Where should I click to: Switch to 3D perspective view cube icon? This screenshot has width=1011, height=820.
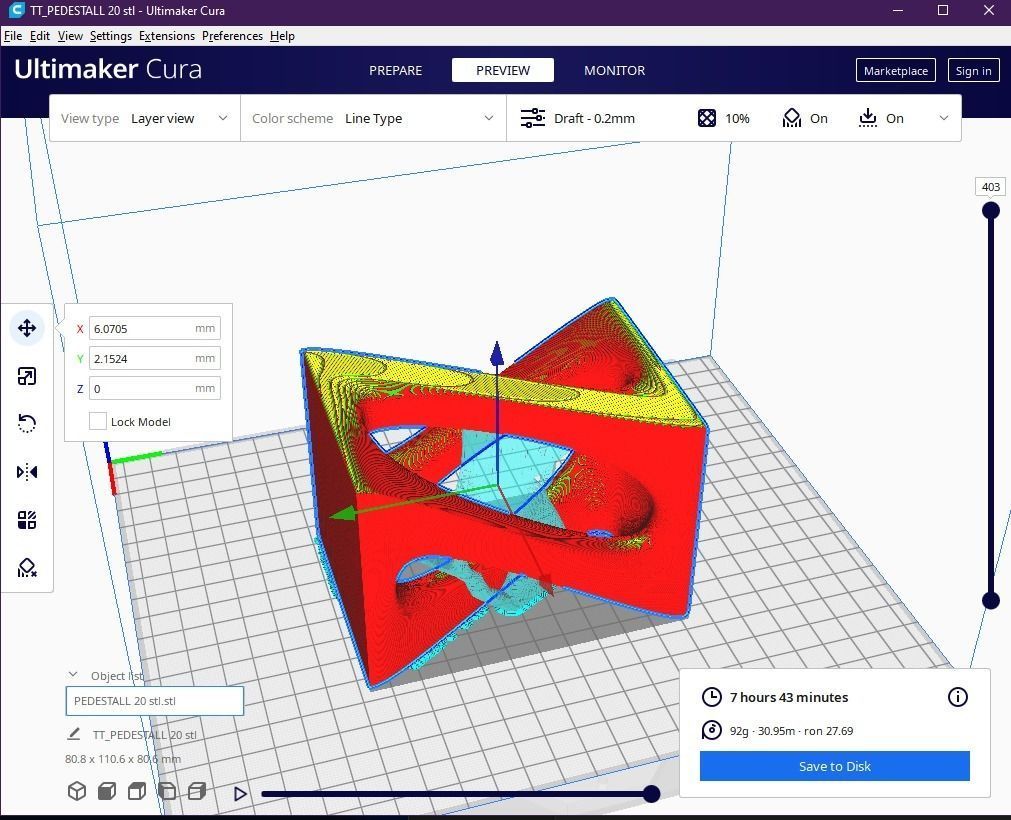click(x=77, y=791)
